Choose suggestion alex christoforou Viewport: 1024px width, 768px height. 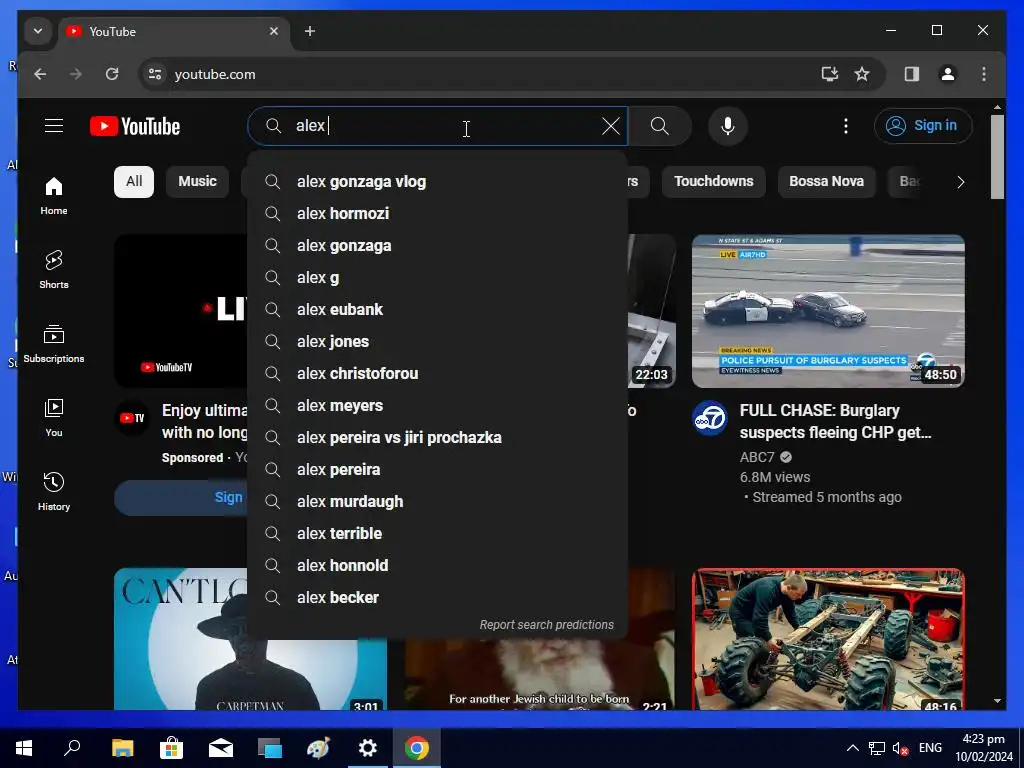(x=438, y=374)
